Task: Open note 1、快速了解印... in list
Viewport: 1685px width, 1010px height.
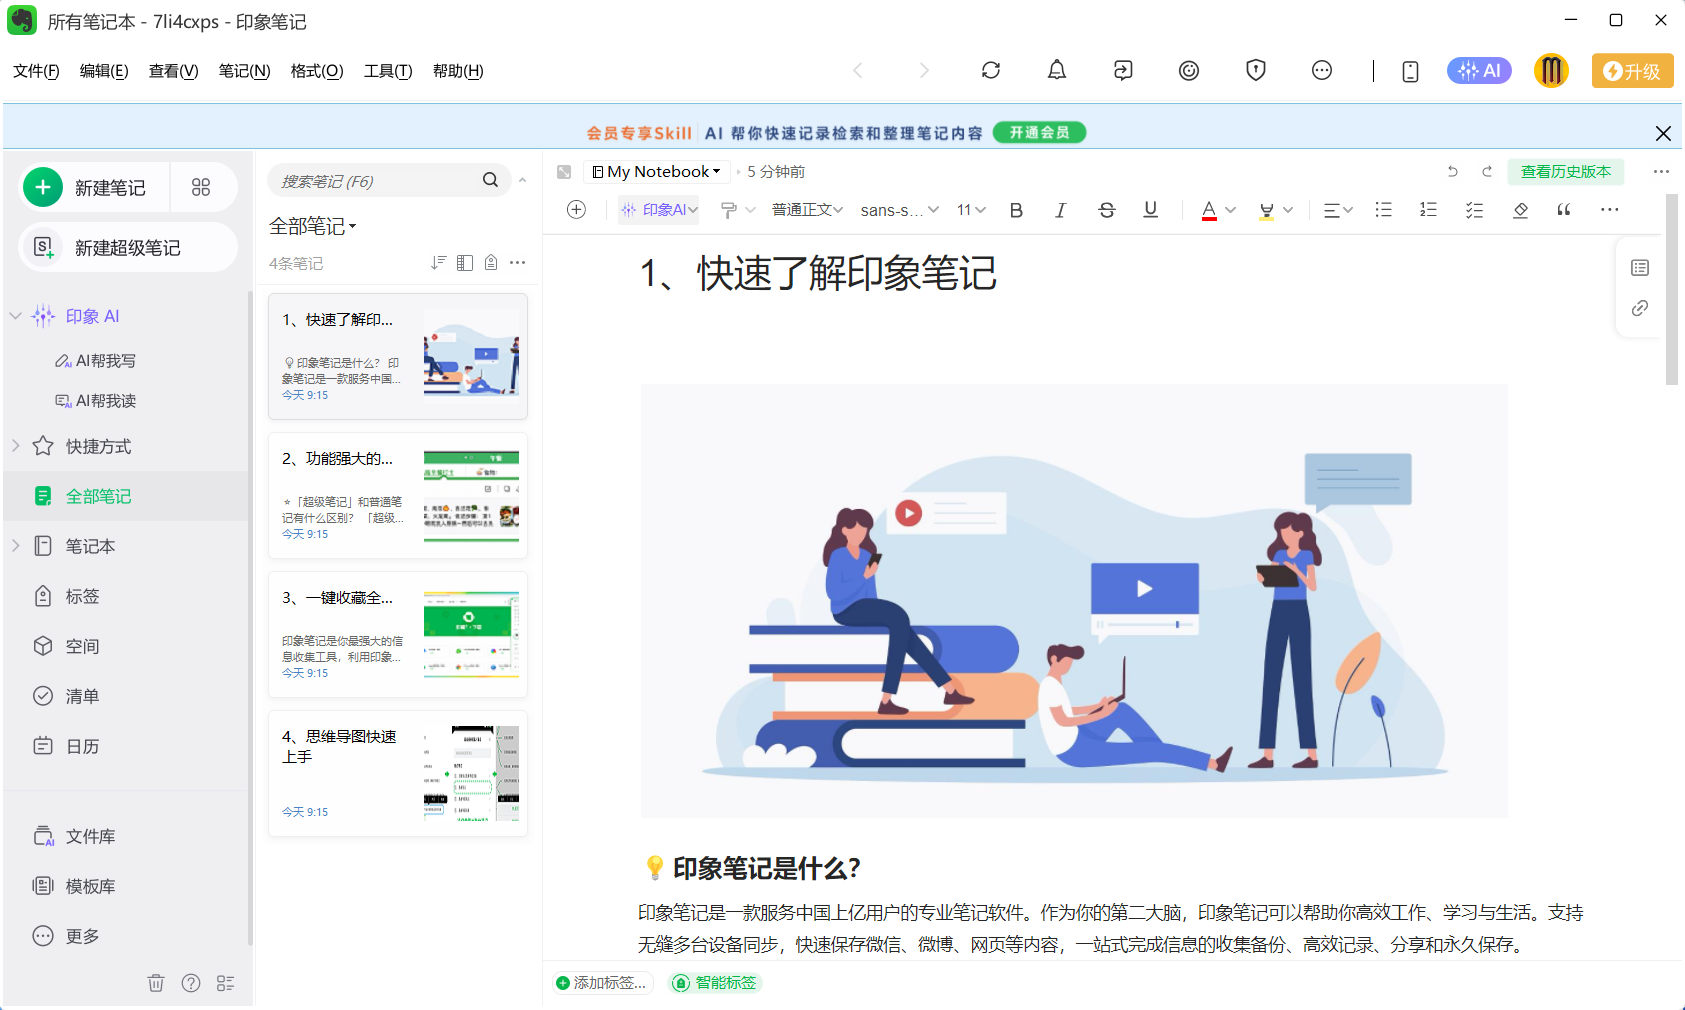Action: point(398,356)
